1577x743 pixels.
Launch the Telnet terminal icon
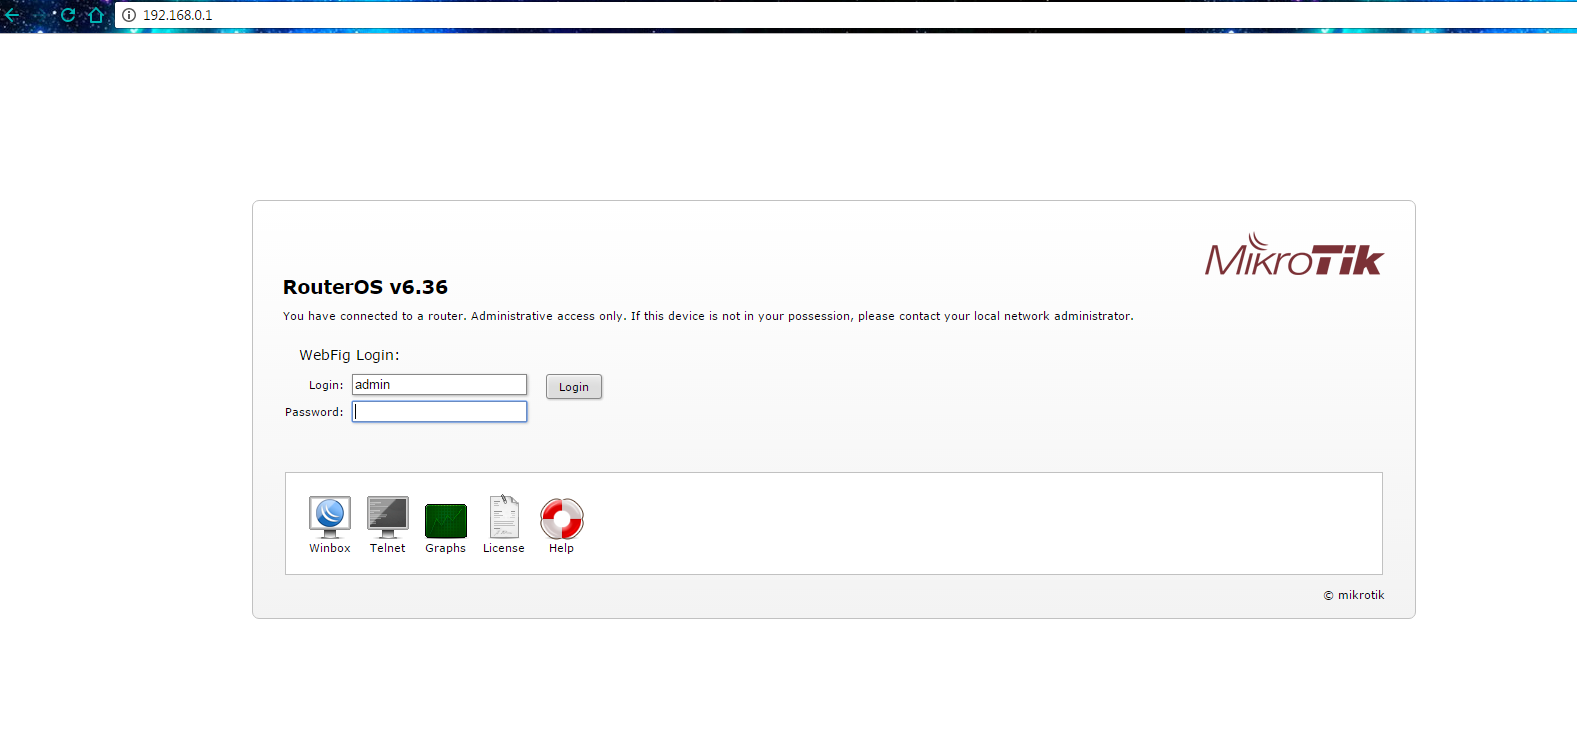pos(388,517)
